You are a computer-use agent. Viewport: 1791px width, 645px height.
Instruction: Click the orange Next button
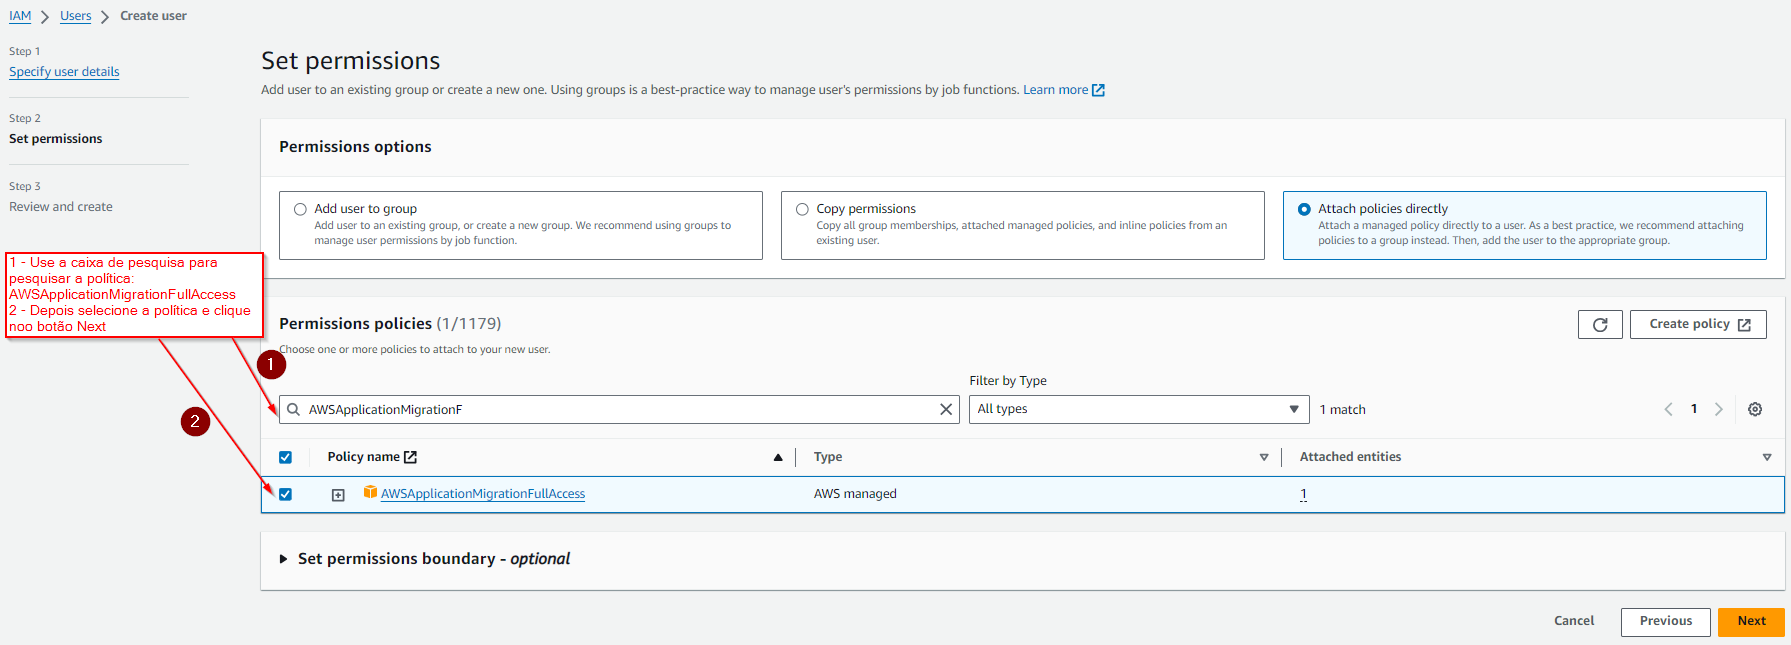[x=1750, y=621]
